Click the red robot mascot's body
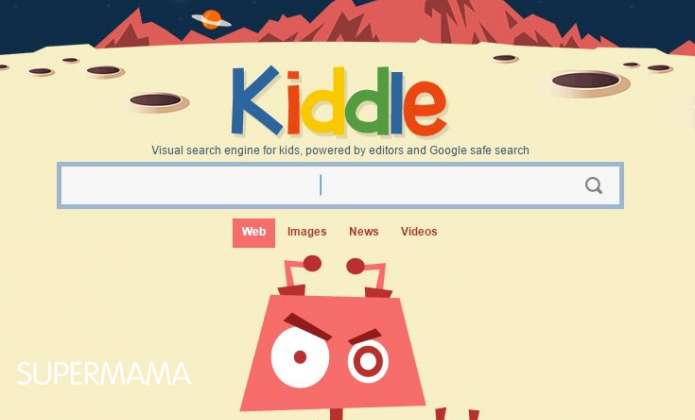The height and width of the screenshot is (420, 695). click(x=332, y=352)
